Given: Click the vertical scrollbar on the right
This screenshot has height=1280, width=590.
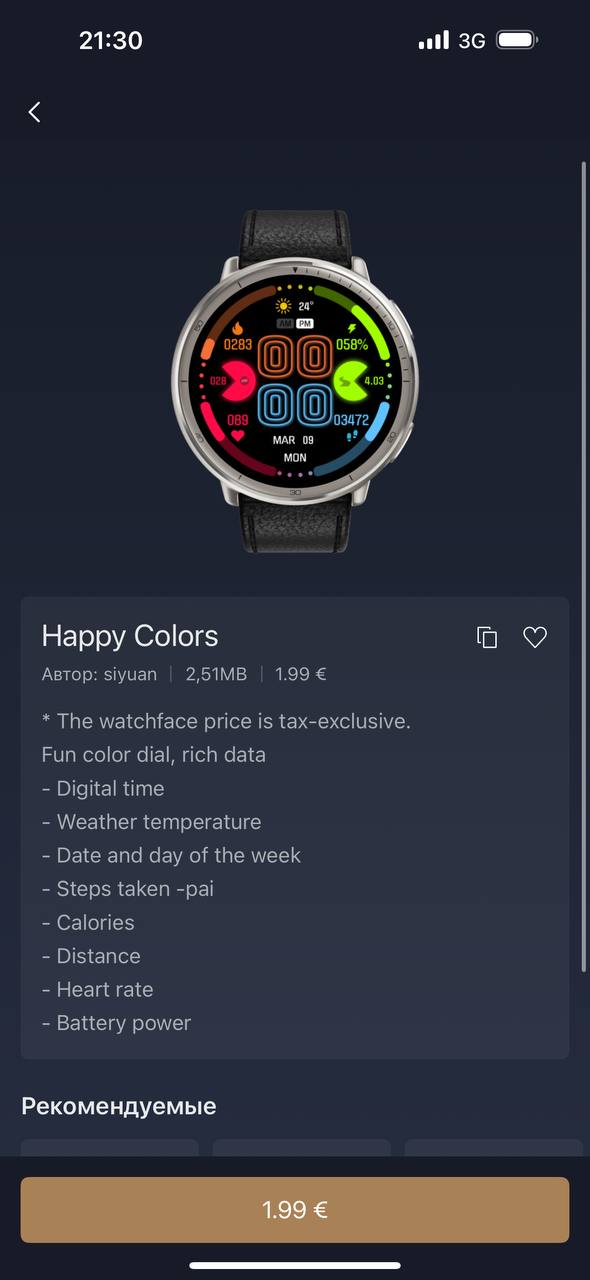Looking at the screenshot, I should tap(584, 565).
